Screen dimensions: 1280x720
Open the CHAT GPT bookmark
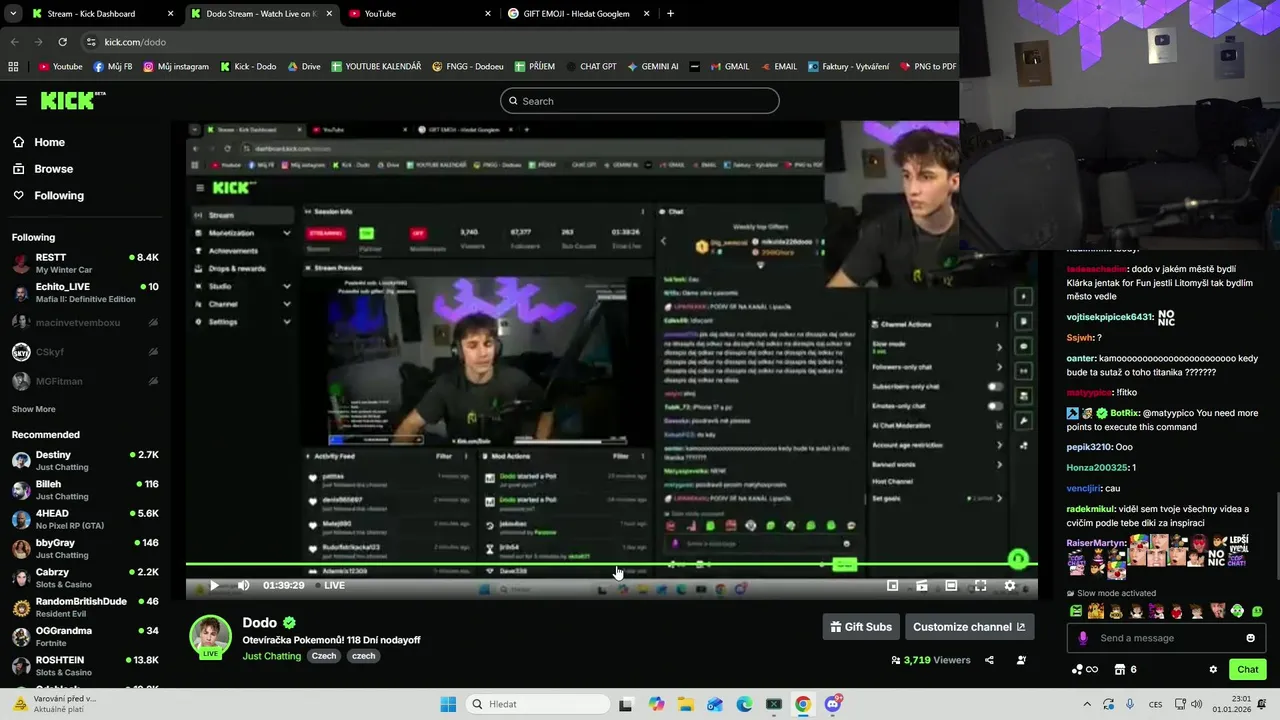pyautogui.click(x=590, y=66)
